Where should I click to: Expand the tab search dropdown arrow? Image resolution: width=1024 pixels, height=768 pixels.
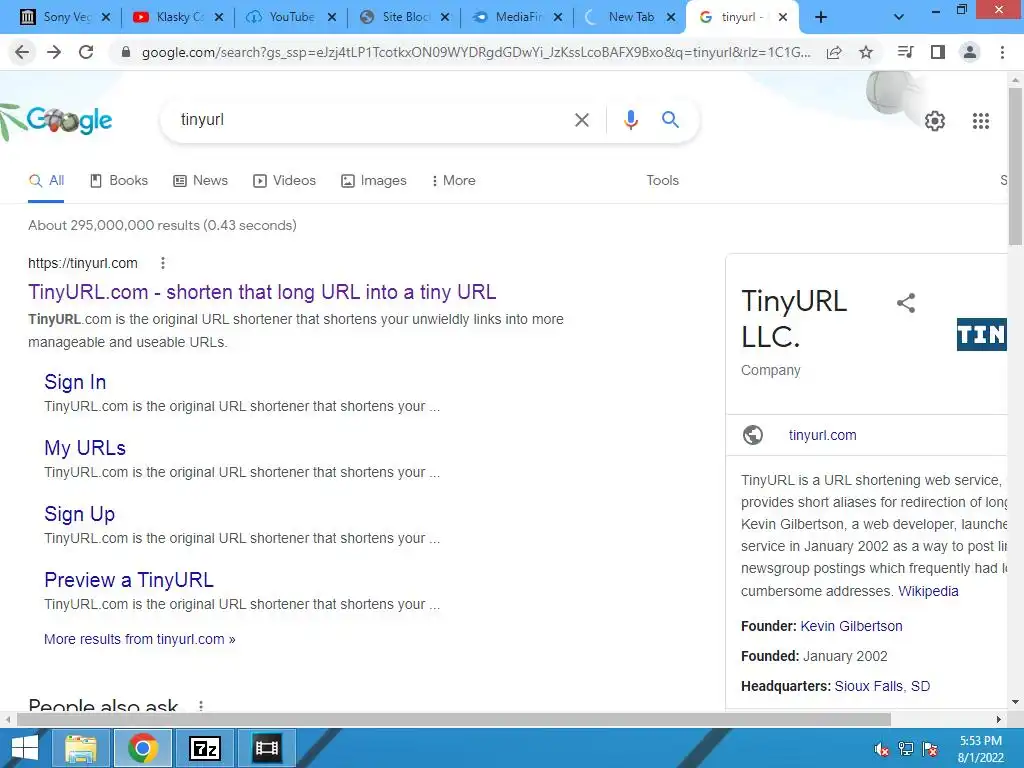coord(899,17)
